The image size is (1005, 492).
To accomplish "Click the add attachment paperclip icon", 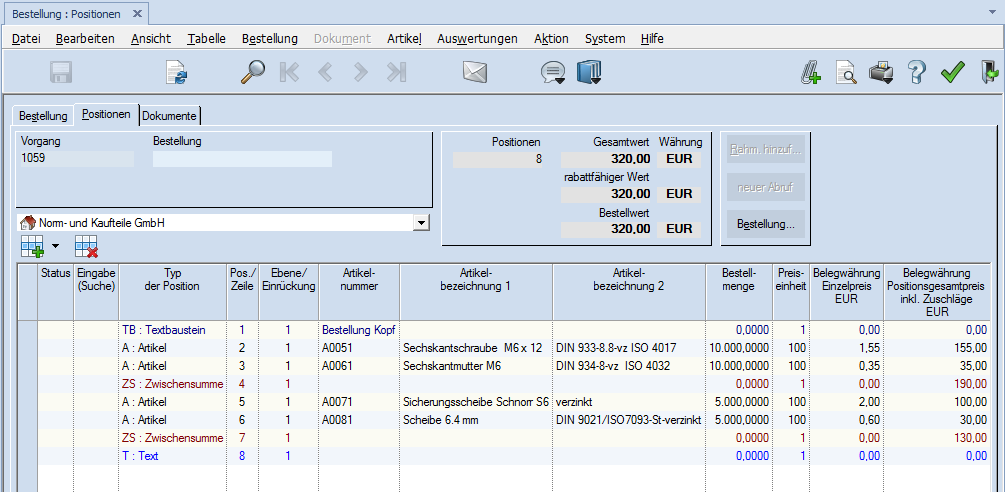I will (x=810, y=72).
